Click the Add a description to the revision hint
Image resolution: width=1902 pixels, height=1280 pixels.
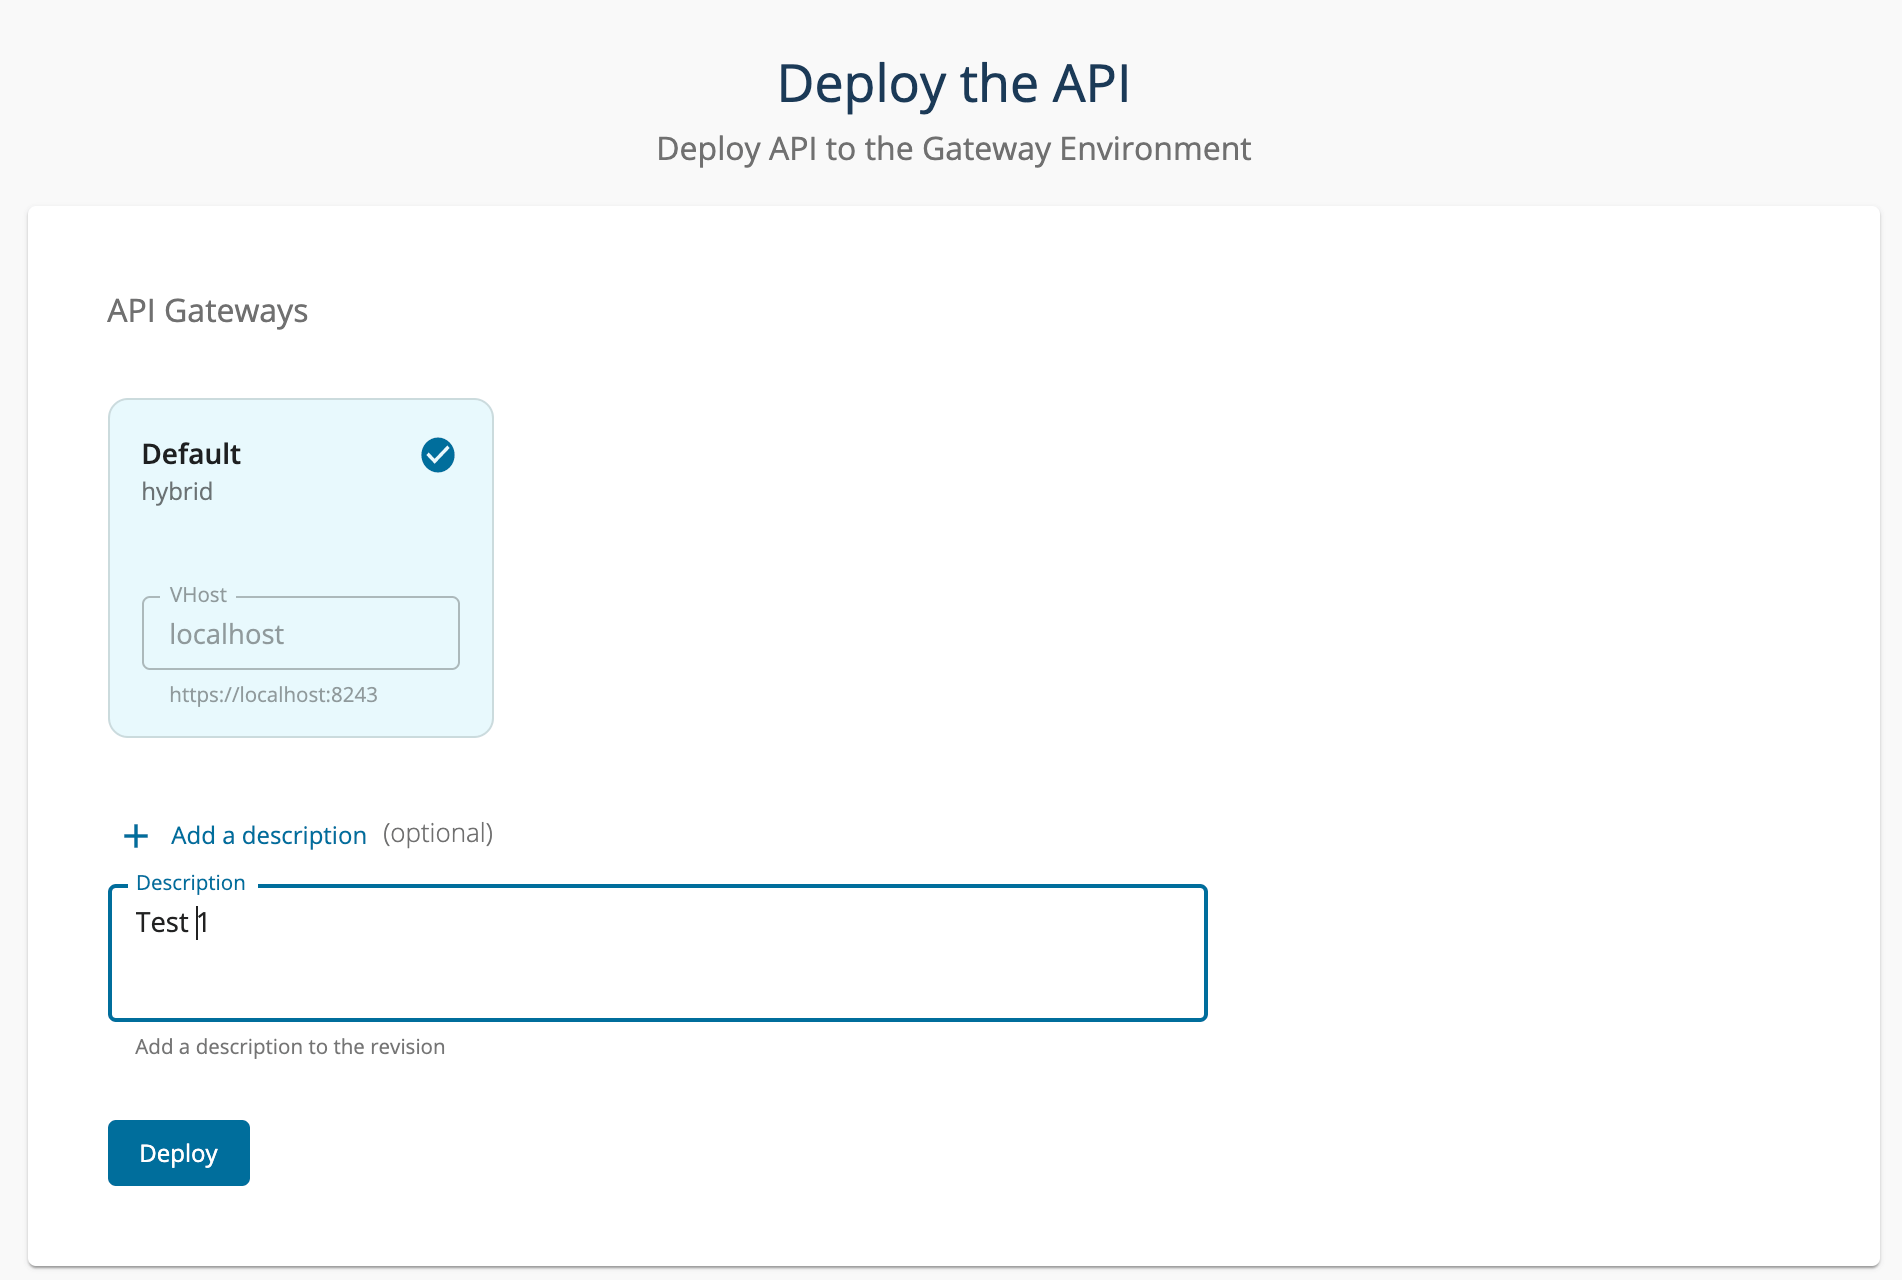tap(290, 1047)
